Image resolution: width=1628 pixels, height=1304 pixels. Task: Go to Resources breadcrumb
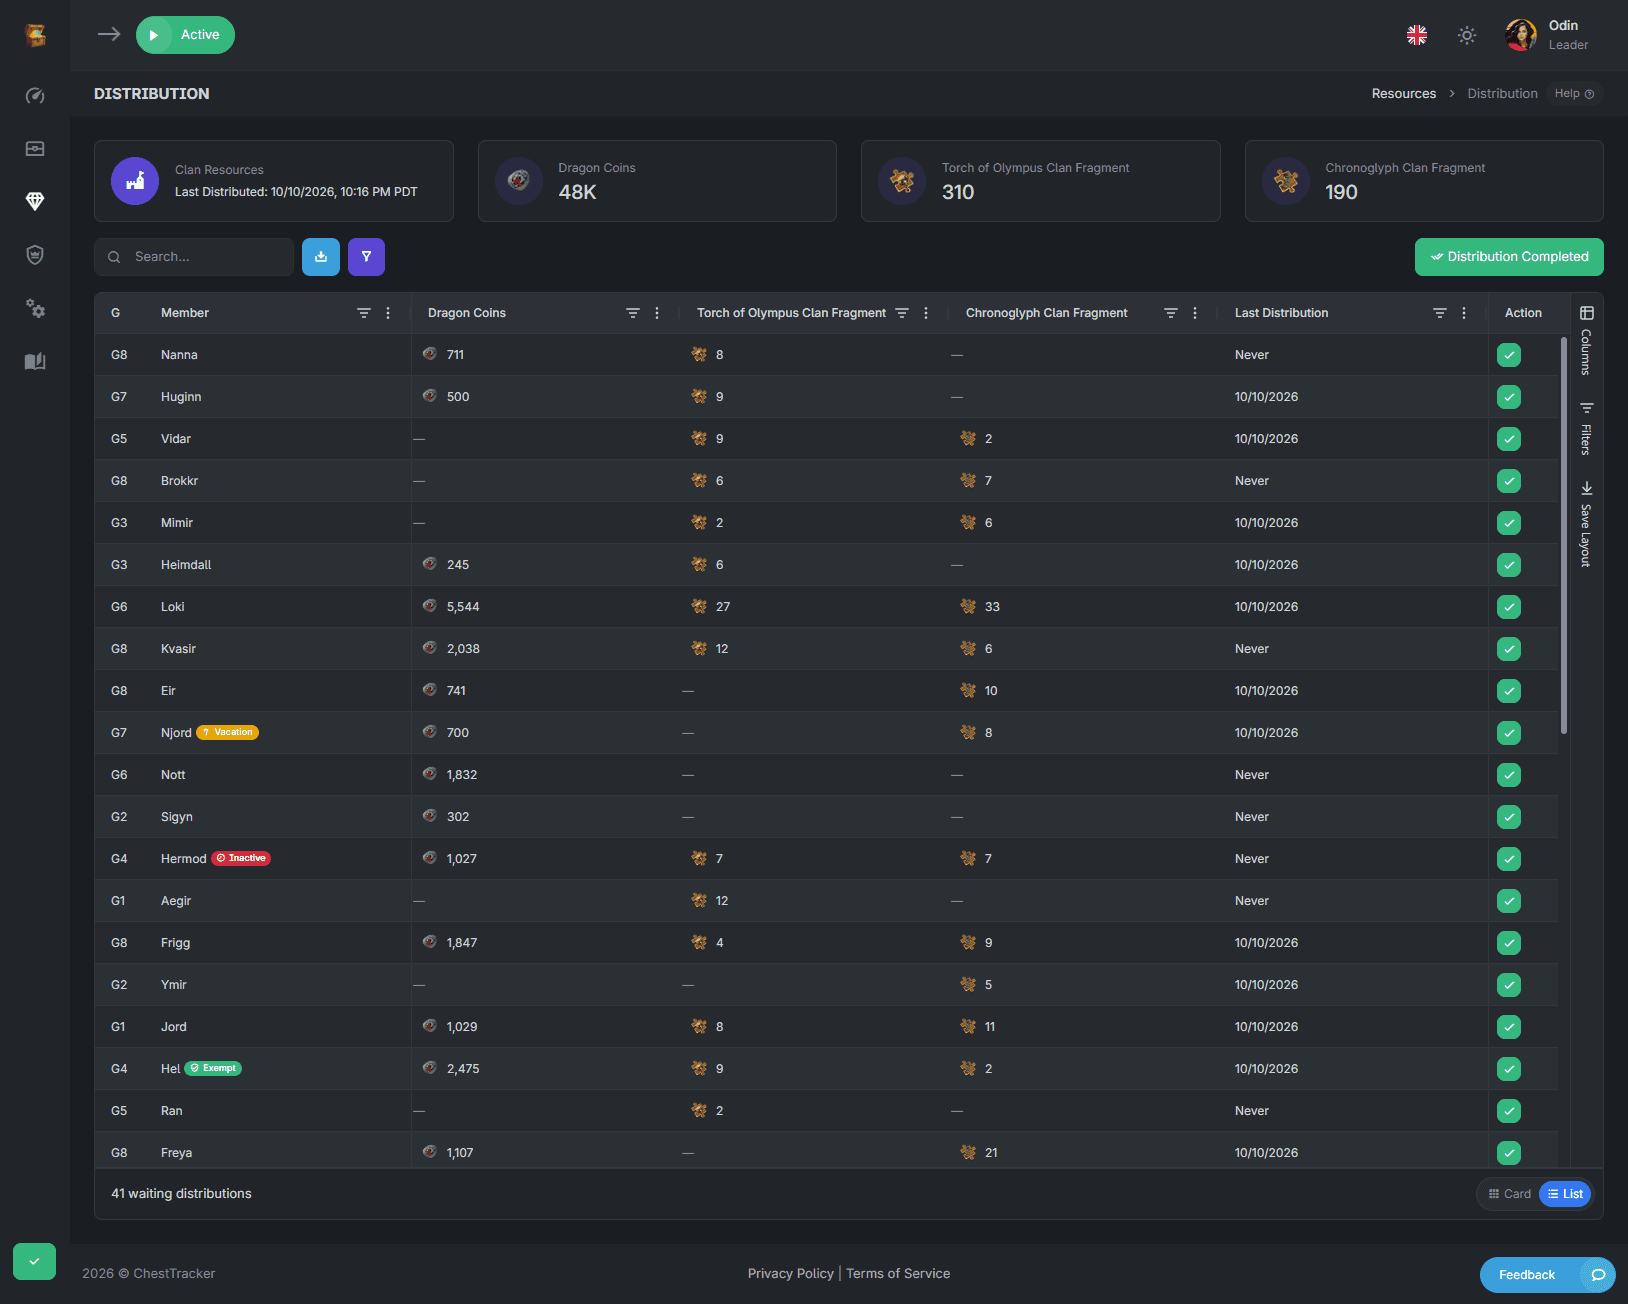tap(1404, 94)
